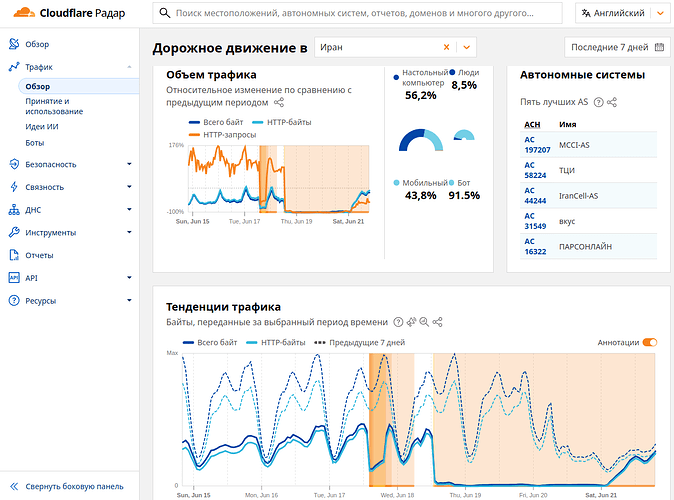Focus the search input field
The height and width of the screenshot is (500, 674).
(x=357, y=13)
